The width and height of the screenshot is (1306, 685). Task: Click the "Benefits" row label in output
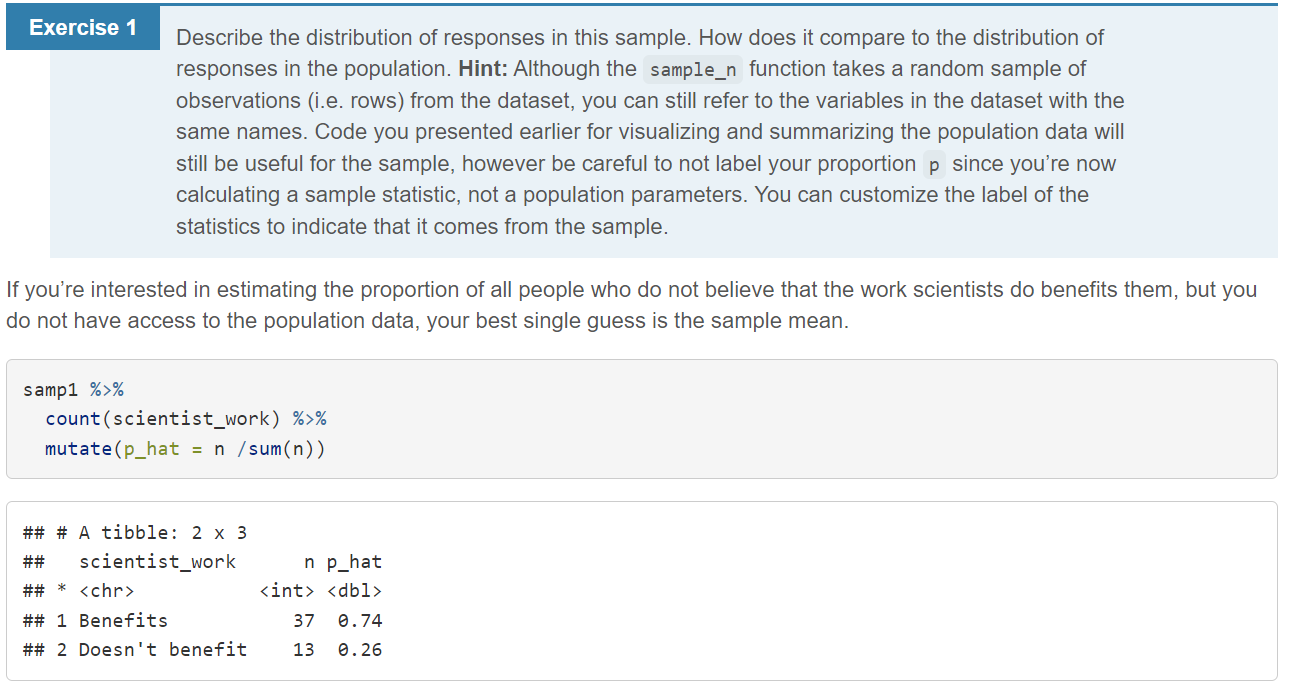point(123,621)
